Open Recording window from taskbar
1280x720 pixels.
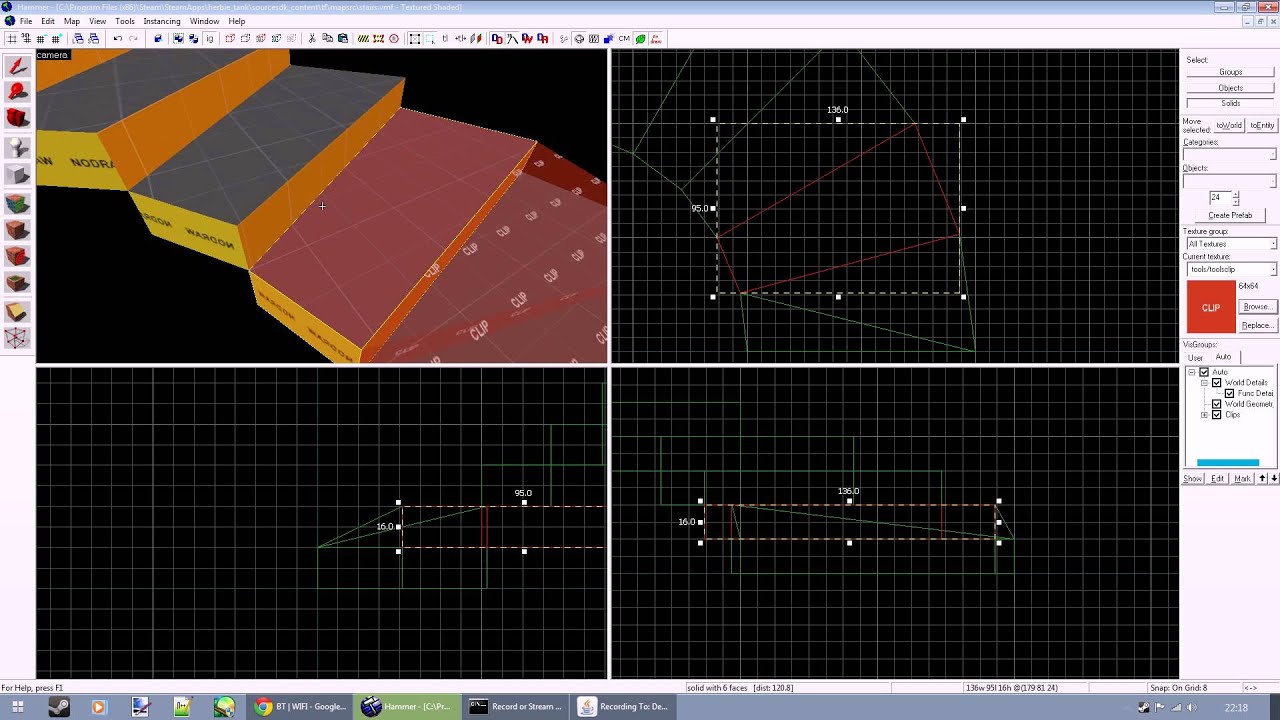(625, 707)
